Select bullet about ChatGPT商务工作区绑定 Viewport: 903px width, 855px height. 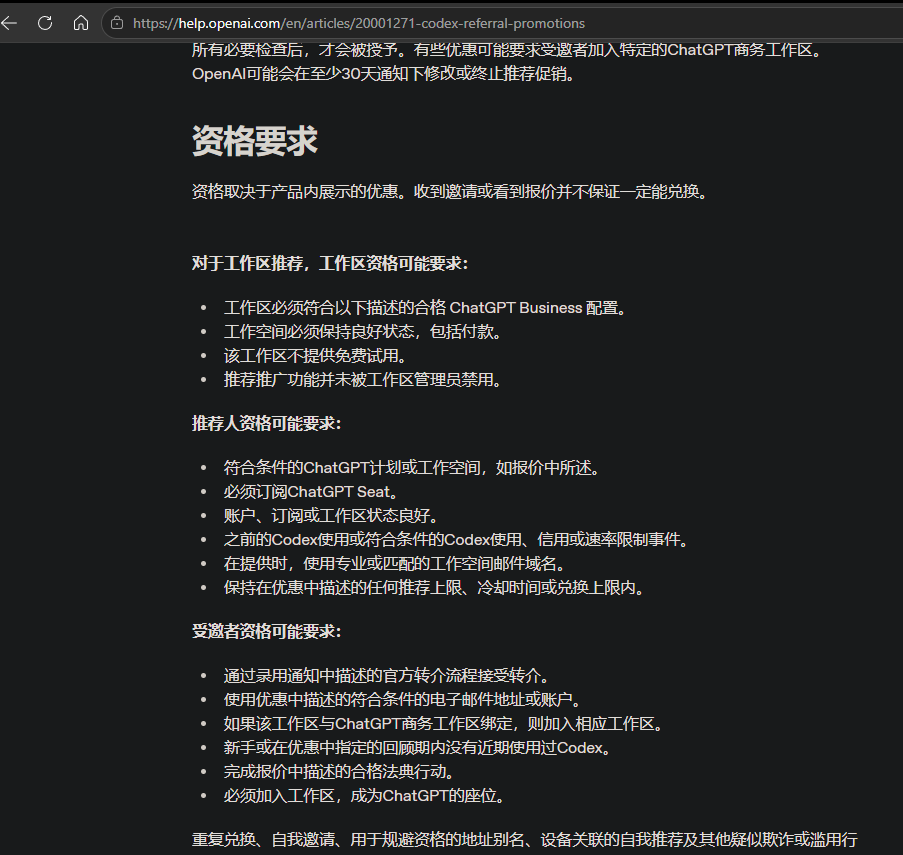pos(443,724)
